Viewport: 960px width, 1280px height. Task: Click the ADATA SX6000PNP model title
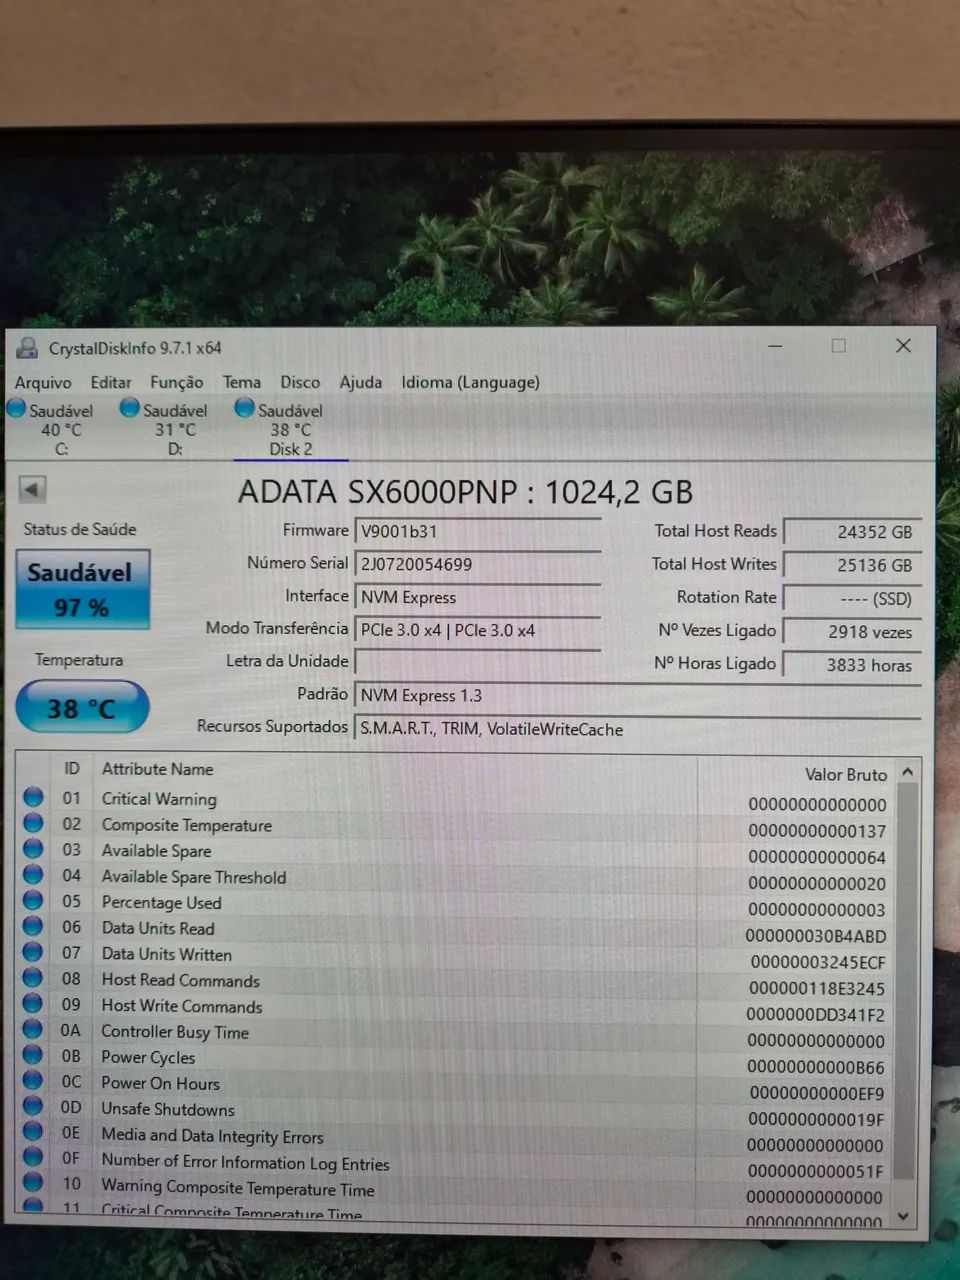tap(465, 492)
